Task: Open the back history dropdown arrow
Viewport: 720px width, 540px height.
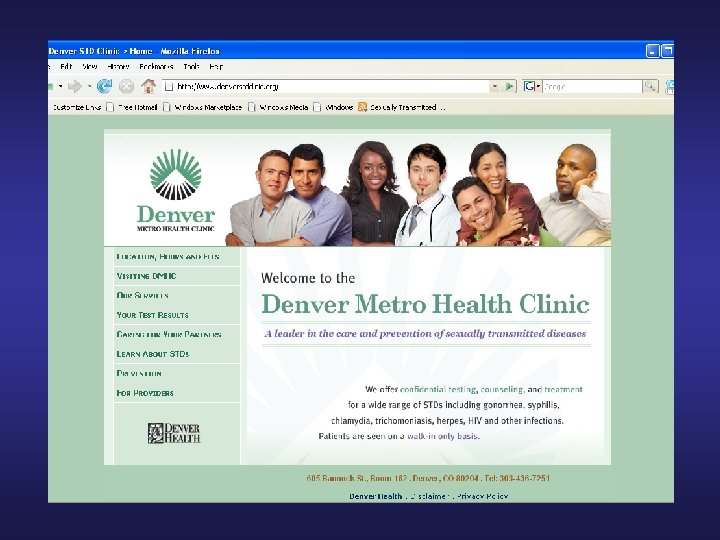Action: click(60, 86)
